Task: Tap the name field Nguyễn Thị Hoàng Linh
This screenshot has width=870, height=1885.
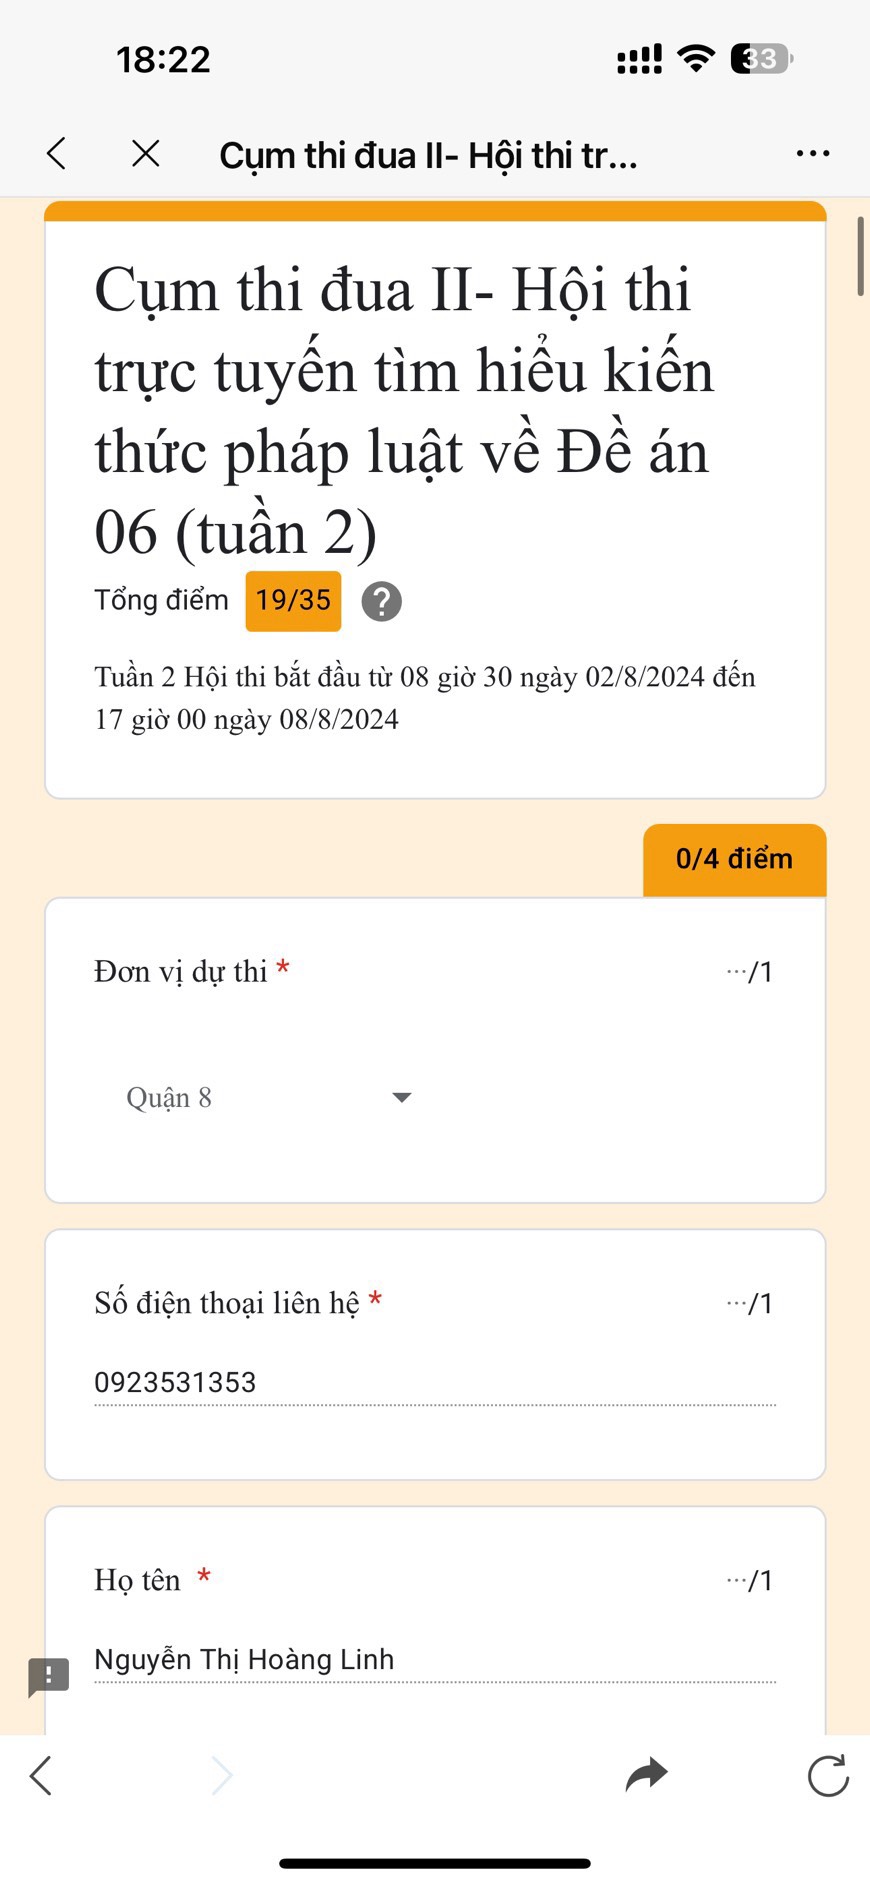Action: [434, 1659]
